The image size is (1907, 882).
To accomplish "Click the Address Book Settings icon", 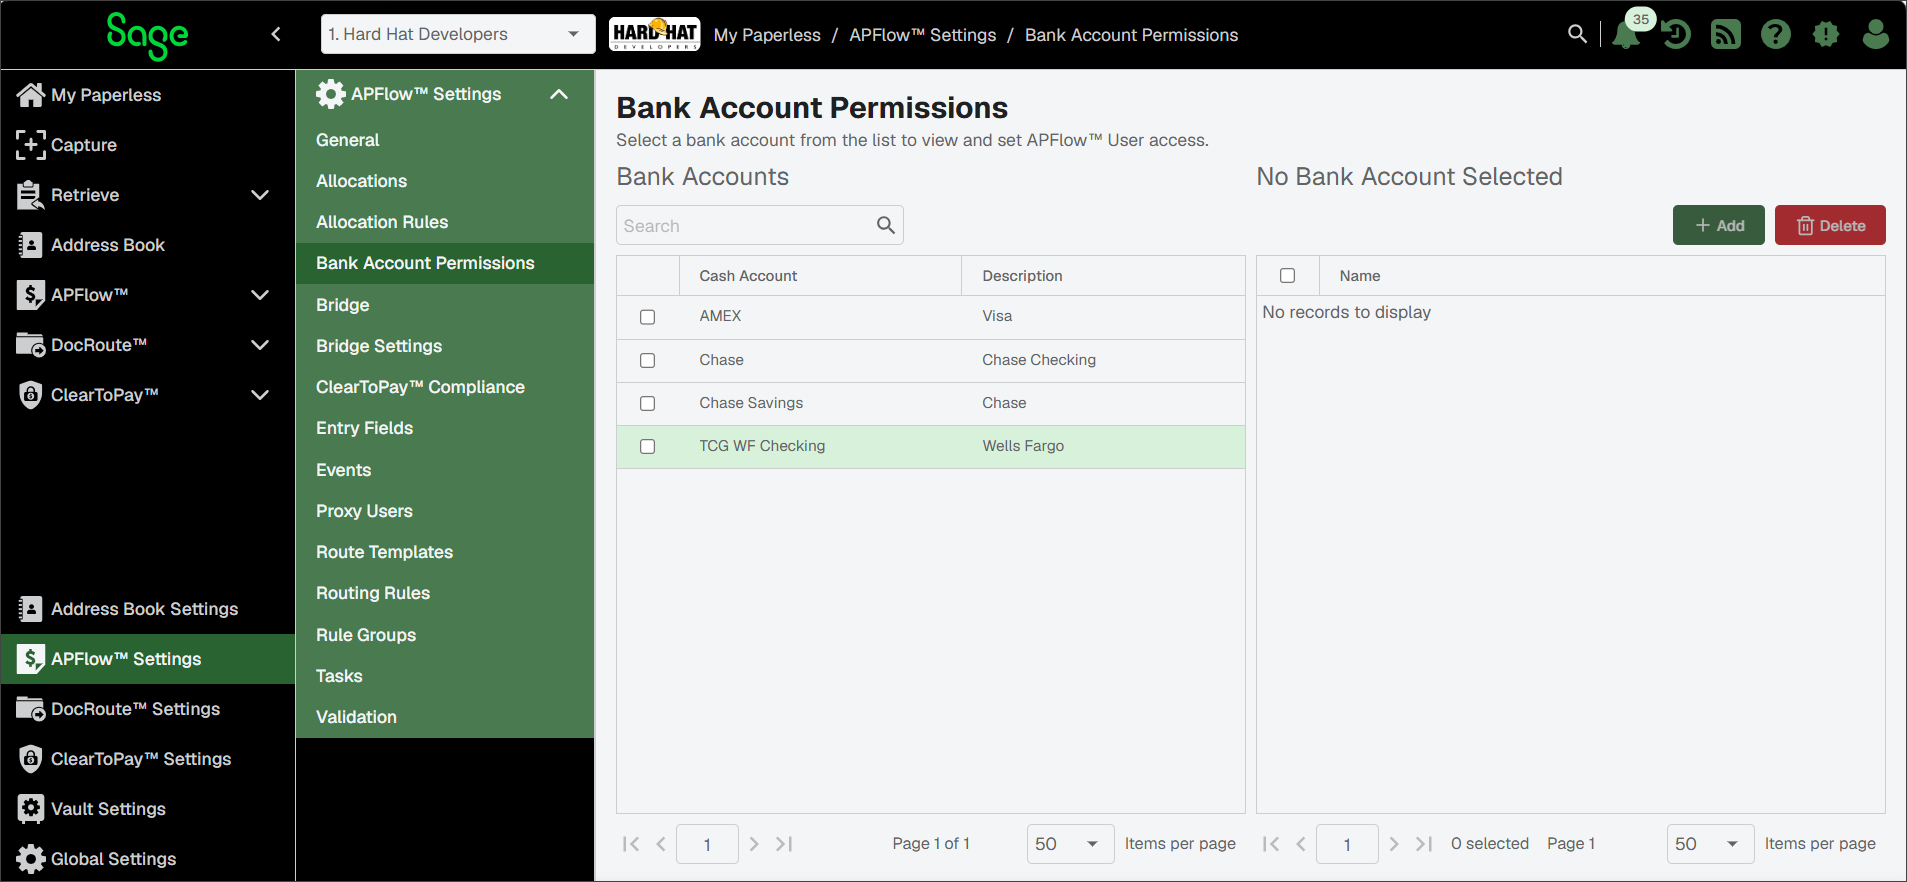I will pos(31,609).
